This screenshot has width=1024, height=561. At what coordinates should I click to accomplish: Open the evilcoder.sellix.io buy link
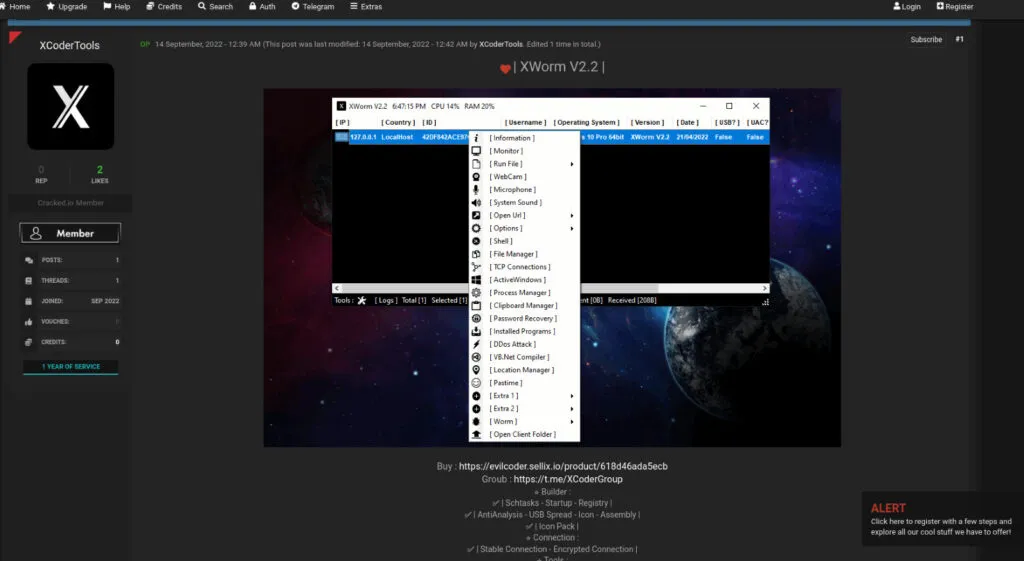pyautogui.click(x=563, y=466)
